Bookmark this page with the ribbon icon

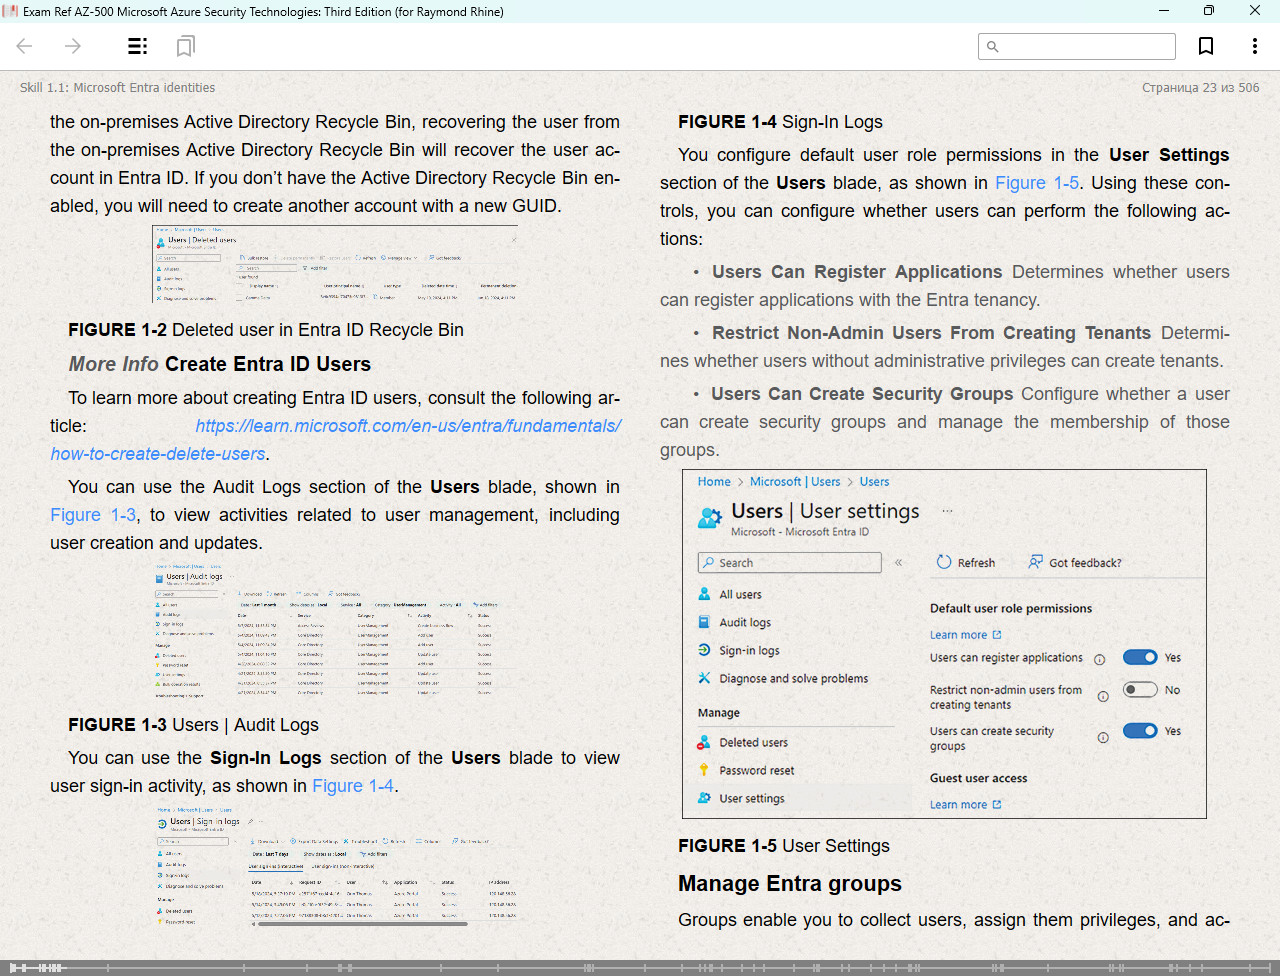tap(1206, 46)
